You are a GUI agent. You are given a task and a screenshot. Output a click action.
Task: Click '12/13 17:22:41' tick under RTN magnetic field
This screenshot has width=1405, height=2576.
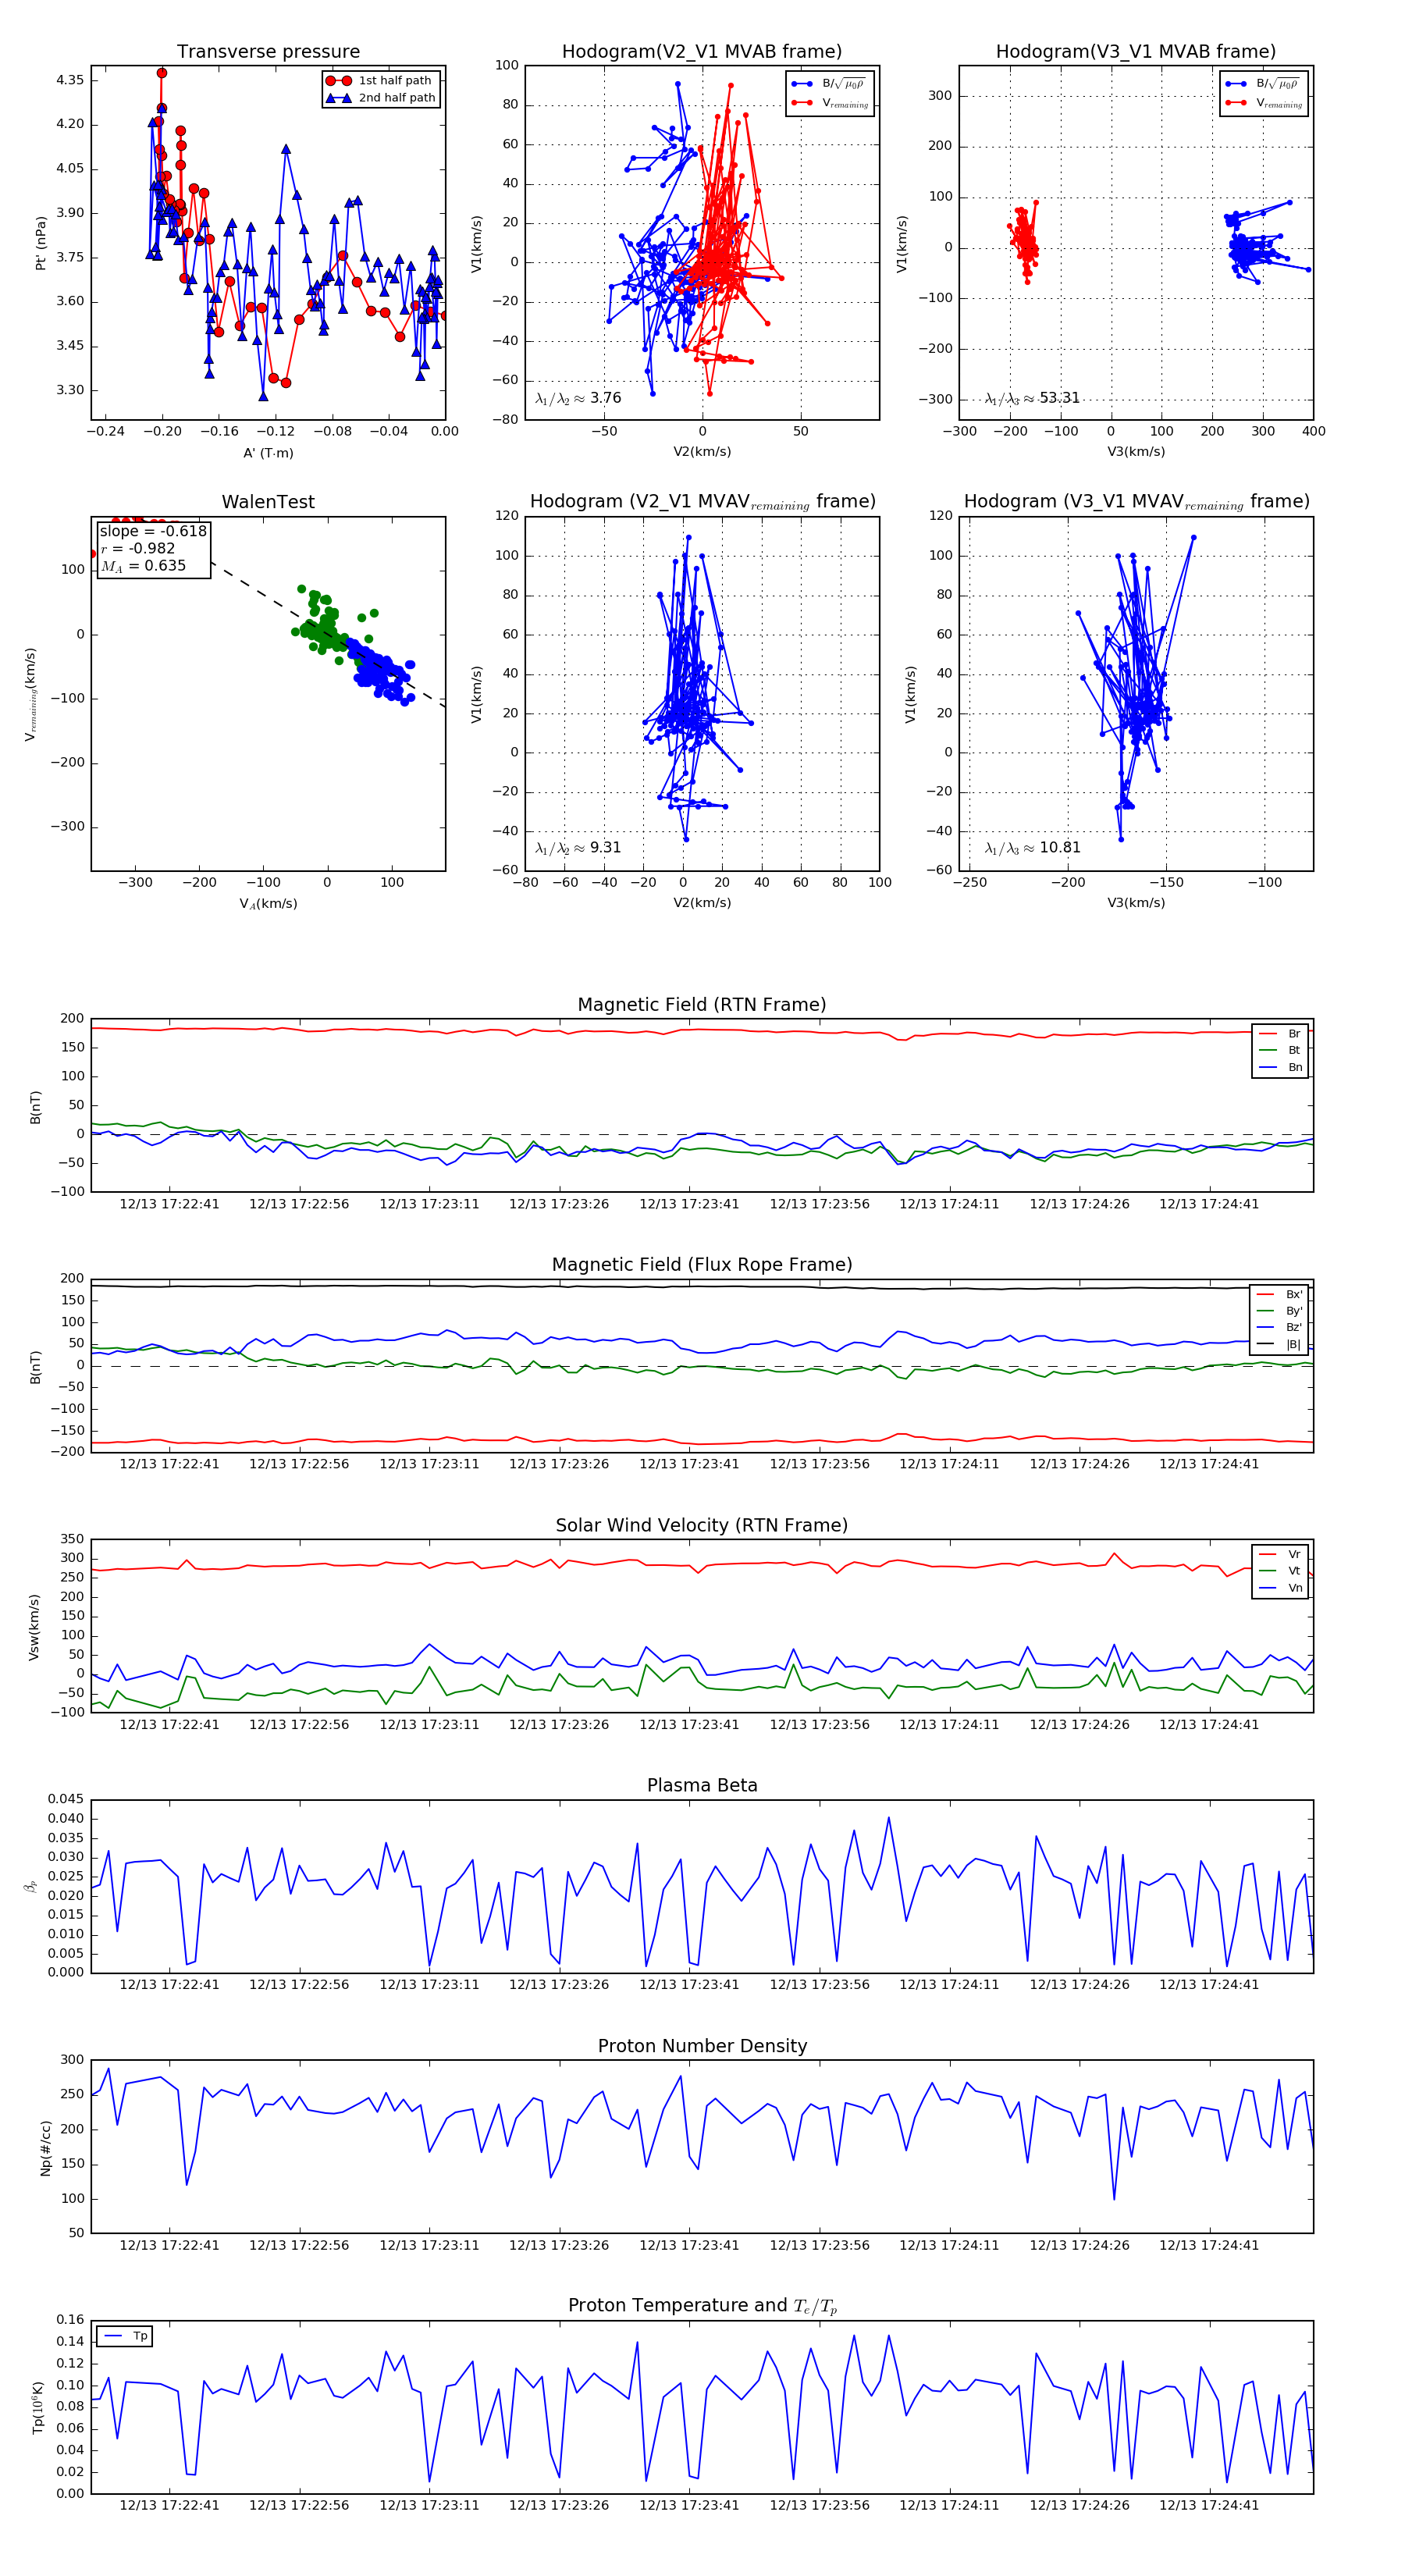[169, 1204]
